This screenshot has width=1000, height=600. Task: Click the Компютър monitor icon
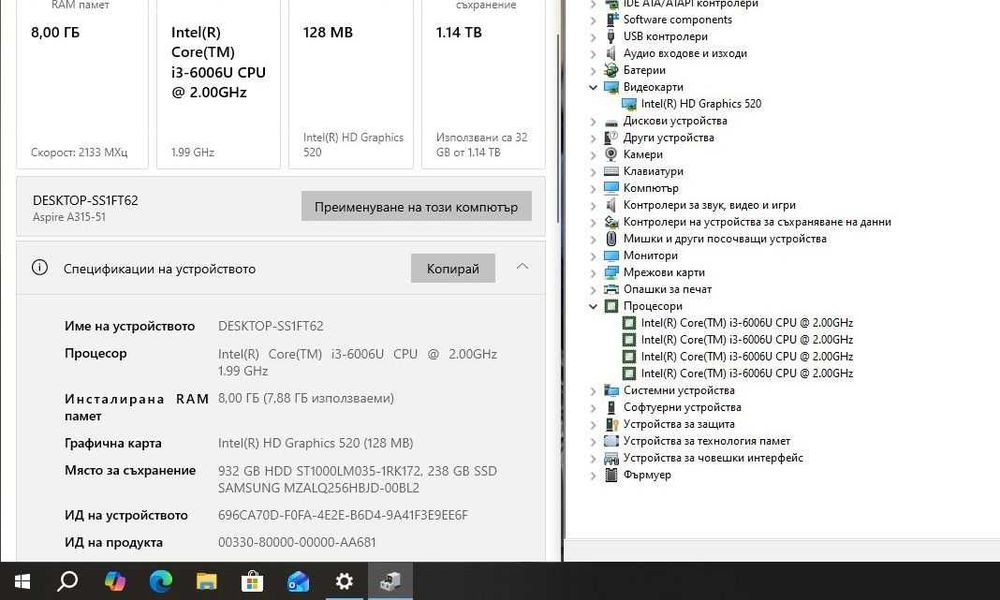611,188
